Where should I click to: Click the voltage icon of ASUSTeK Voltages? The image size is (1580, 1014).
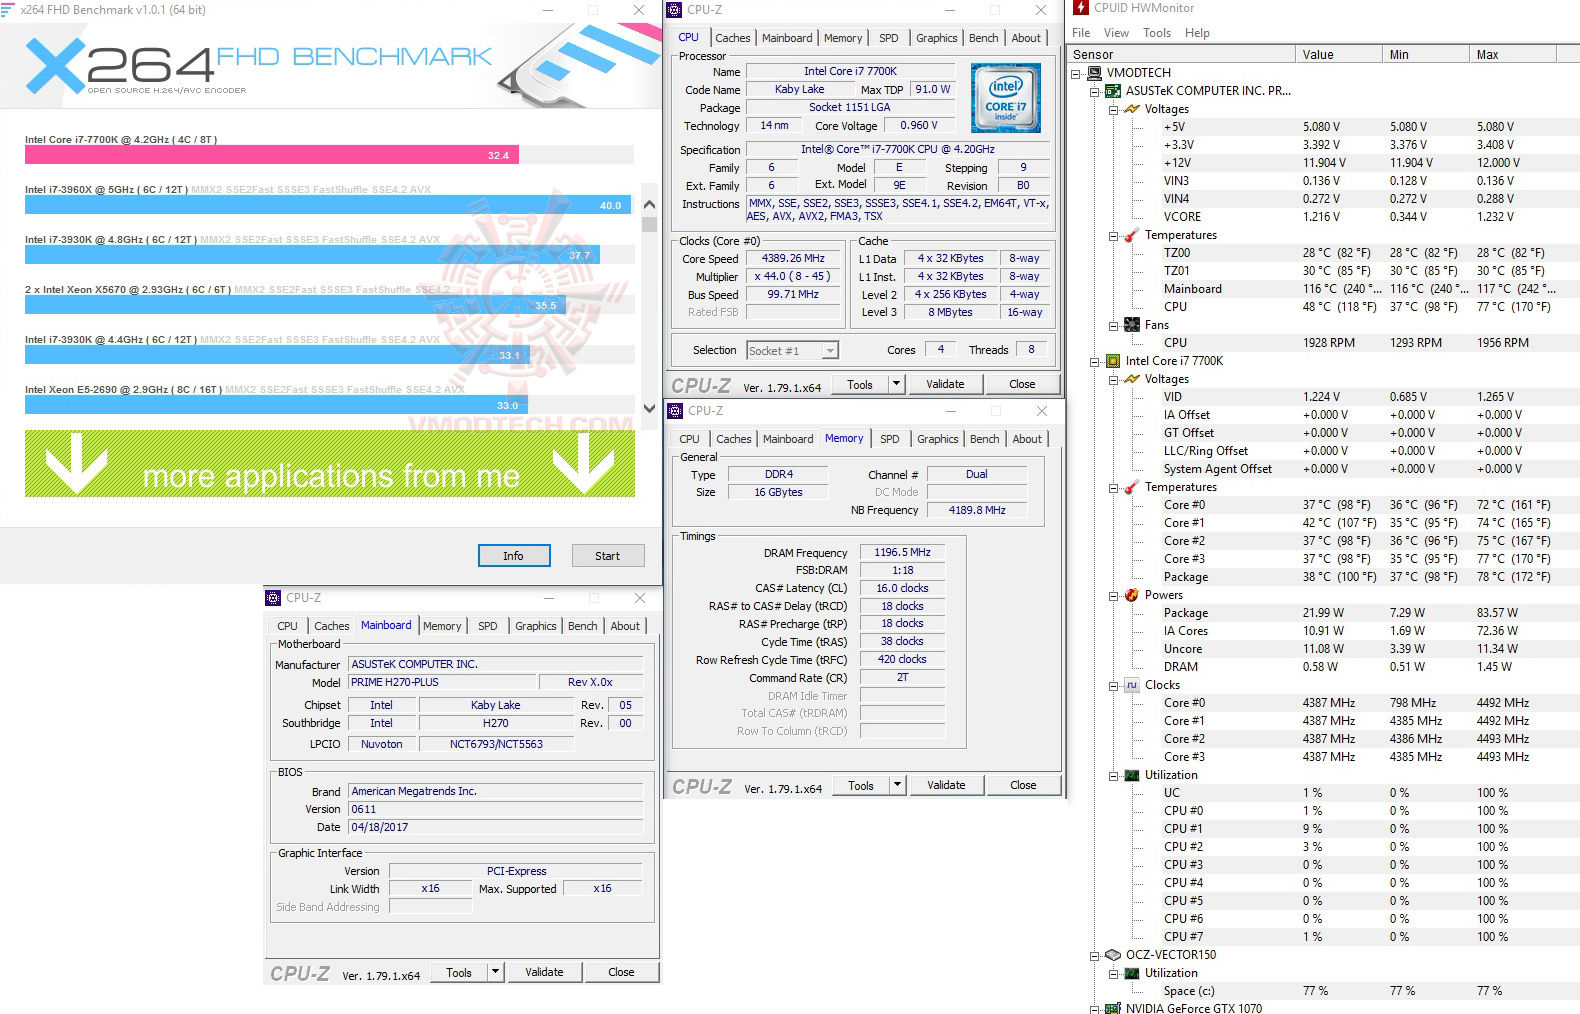tap(1132, 109)
